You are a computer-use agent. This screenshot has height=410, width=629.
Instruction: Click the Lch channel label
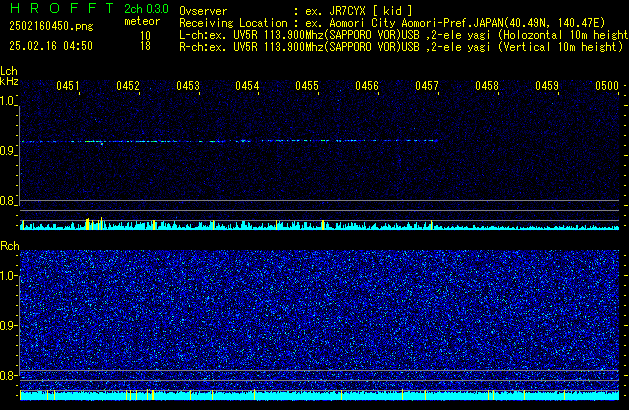click(9, 71)
